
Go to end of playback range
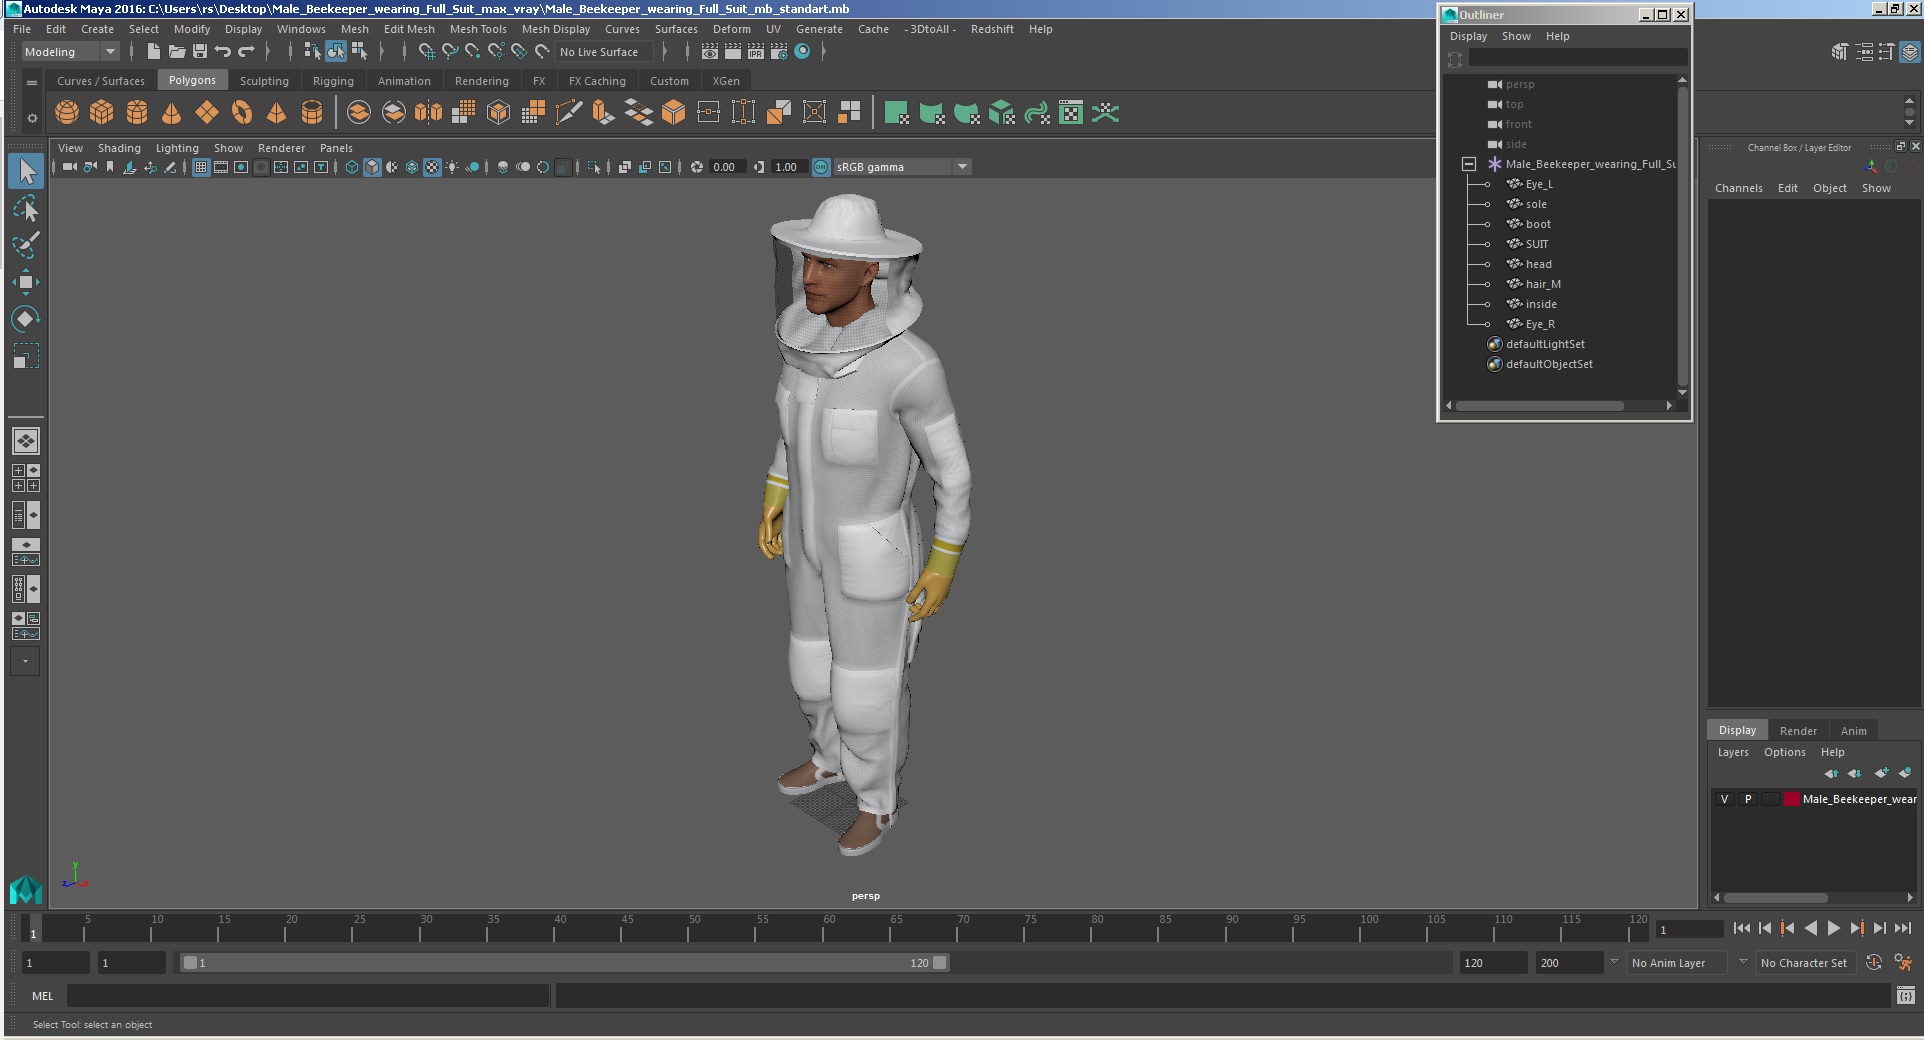[1903, 928]
